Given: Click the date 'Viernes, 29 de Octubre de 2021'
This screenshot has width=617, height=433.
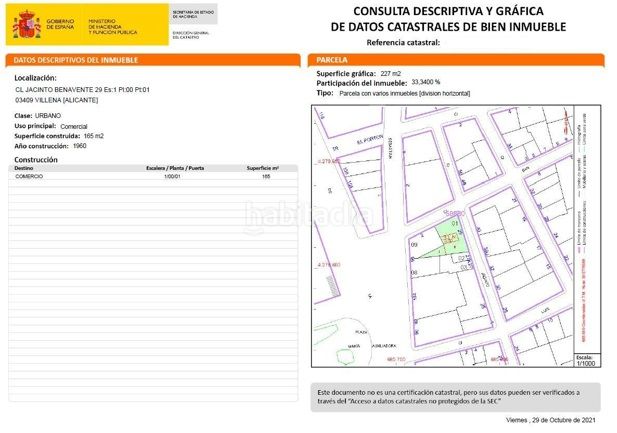Looking at the screenshot, I should tap(550, 420).
